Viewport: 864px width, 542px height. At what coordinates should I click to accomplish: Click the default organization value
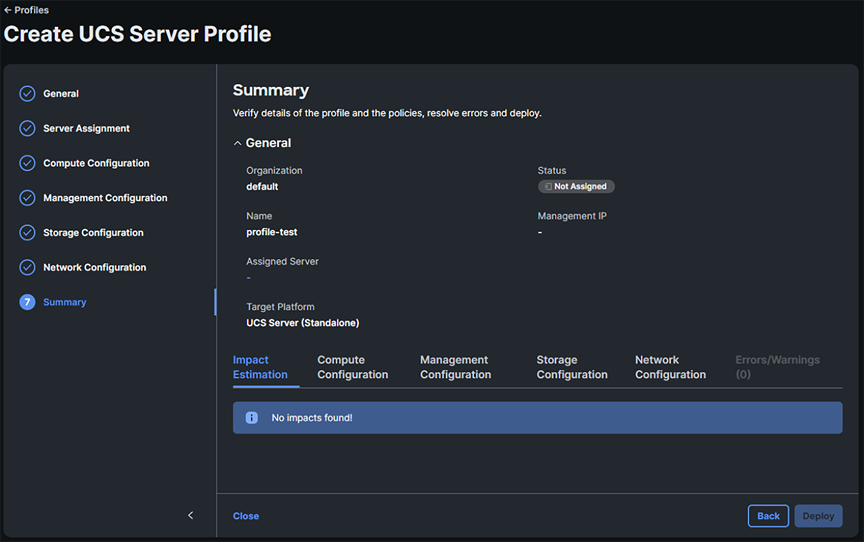pos(262,187)
